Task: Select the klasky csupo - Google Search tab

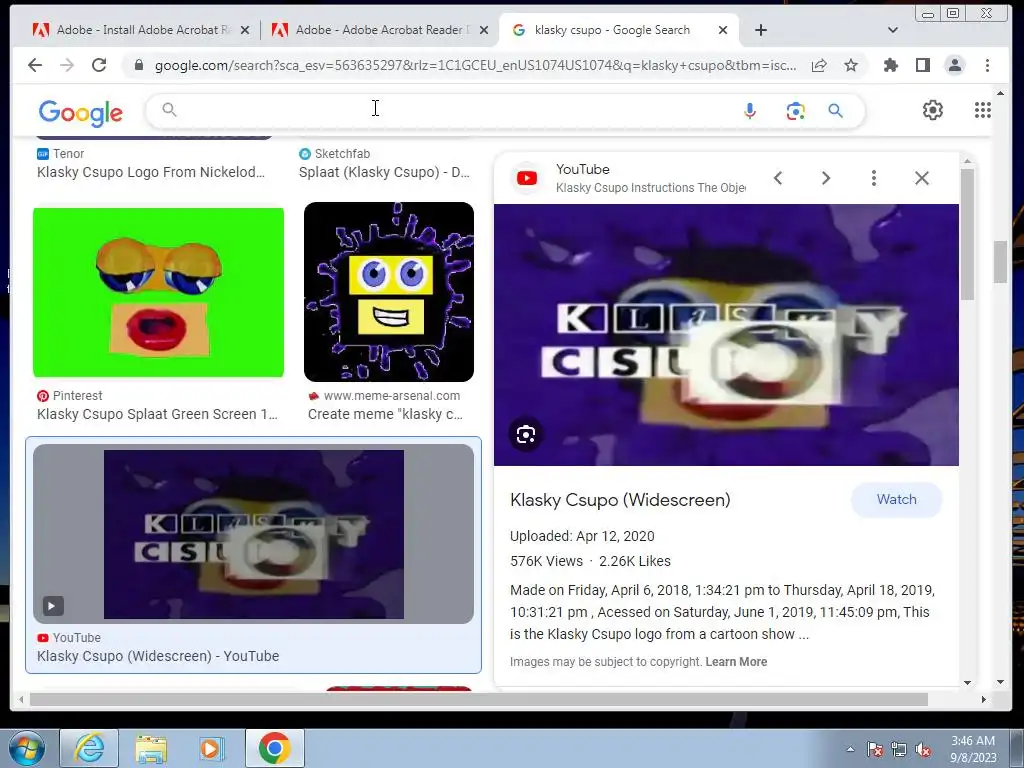Action: pyautogui.click(x=617, y=30)
